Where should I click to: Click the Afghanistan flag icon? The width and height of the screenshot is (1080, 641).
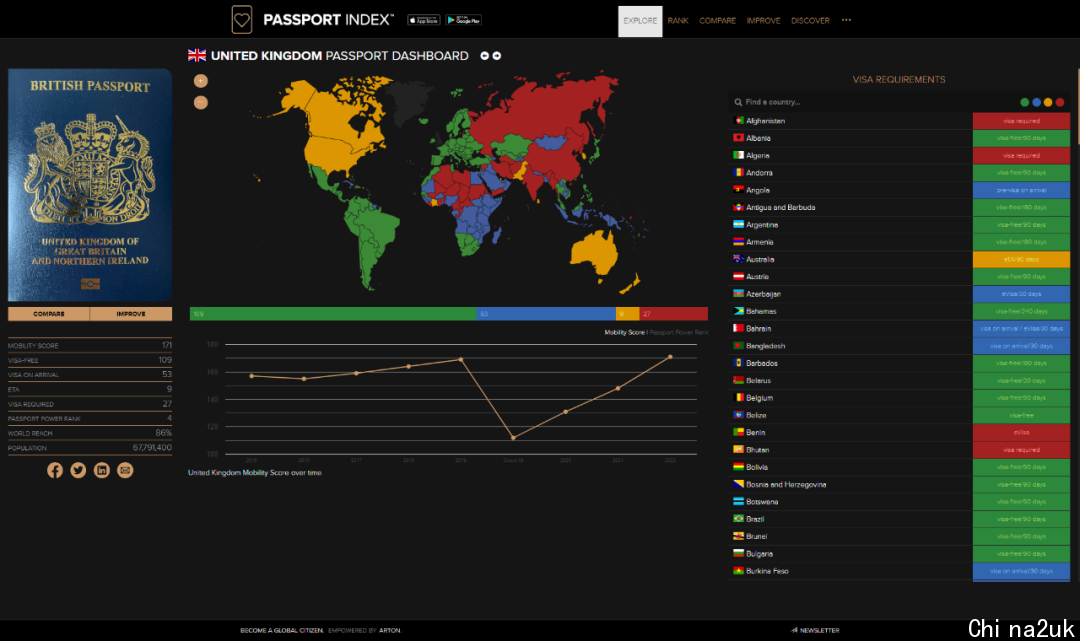coord(738,120)
